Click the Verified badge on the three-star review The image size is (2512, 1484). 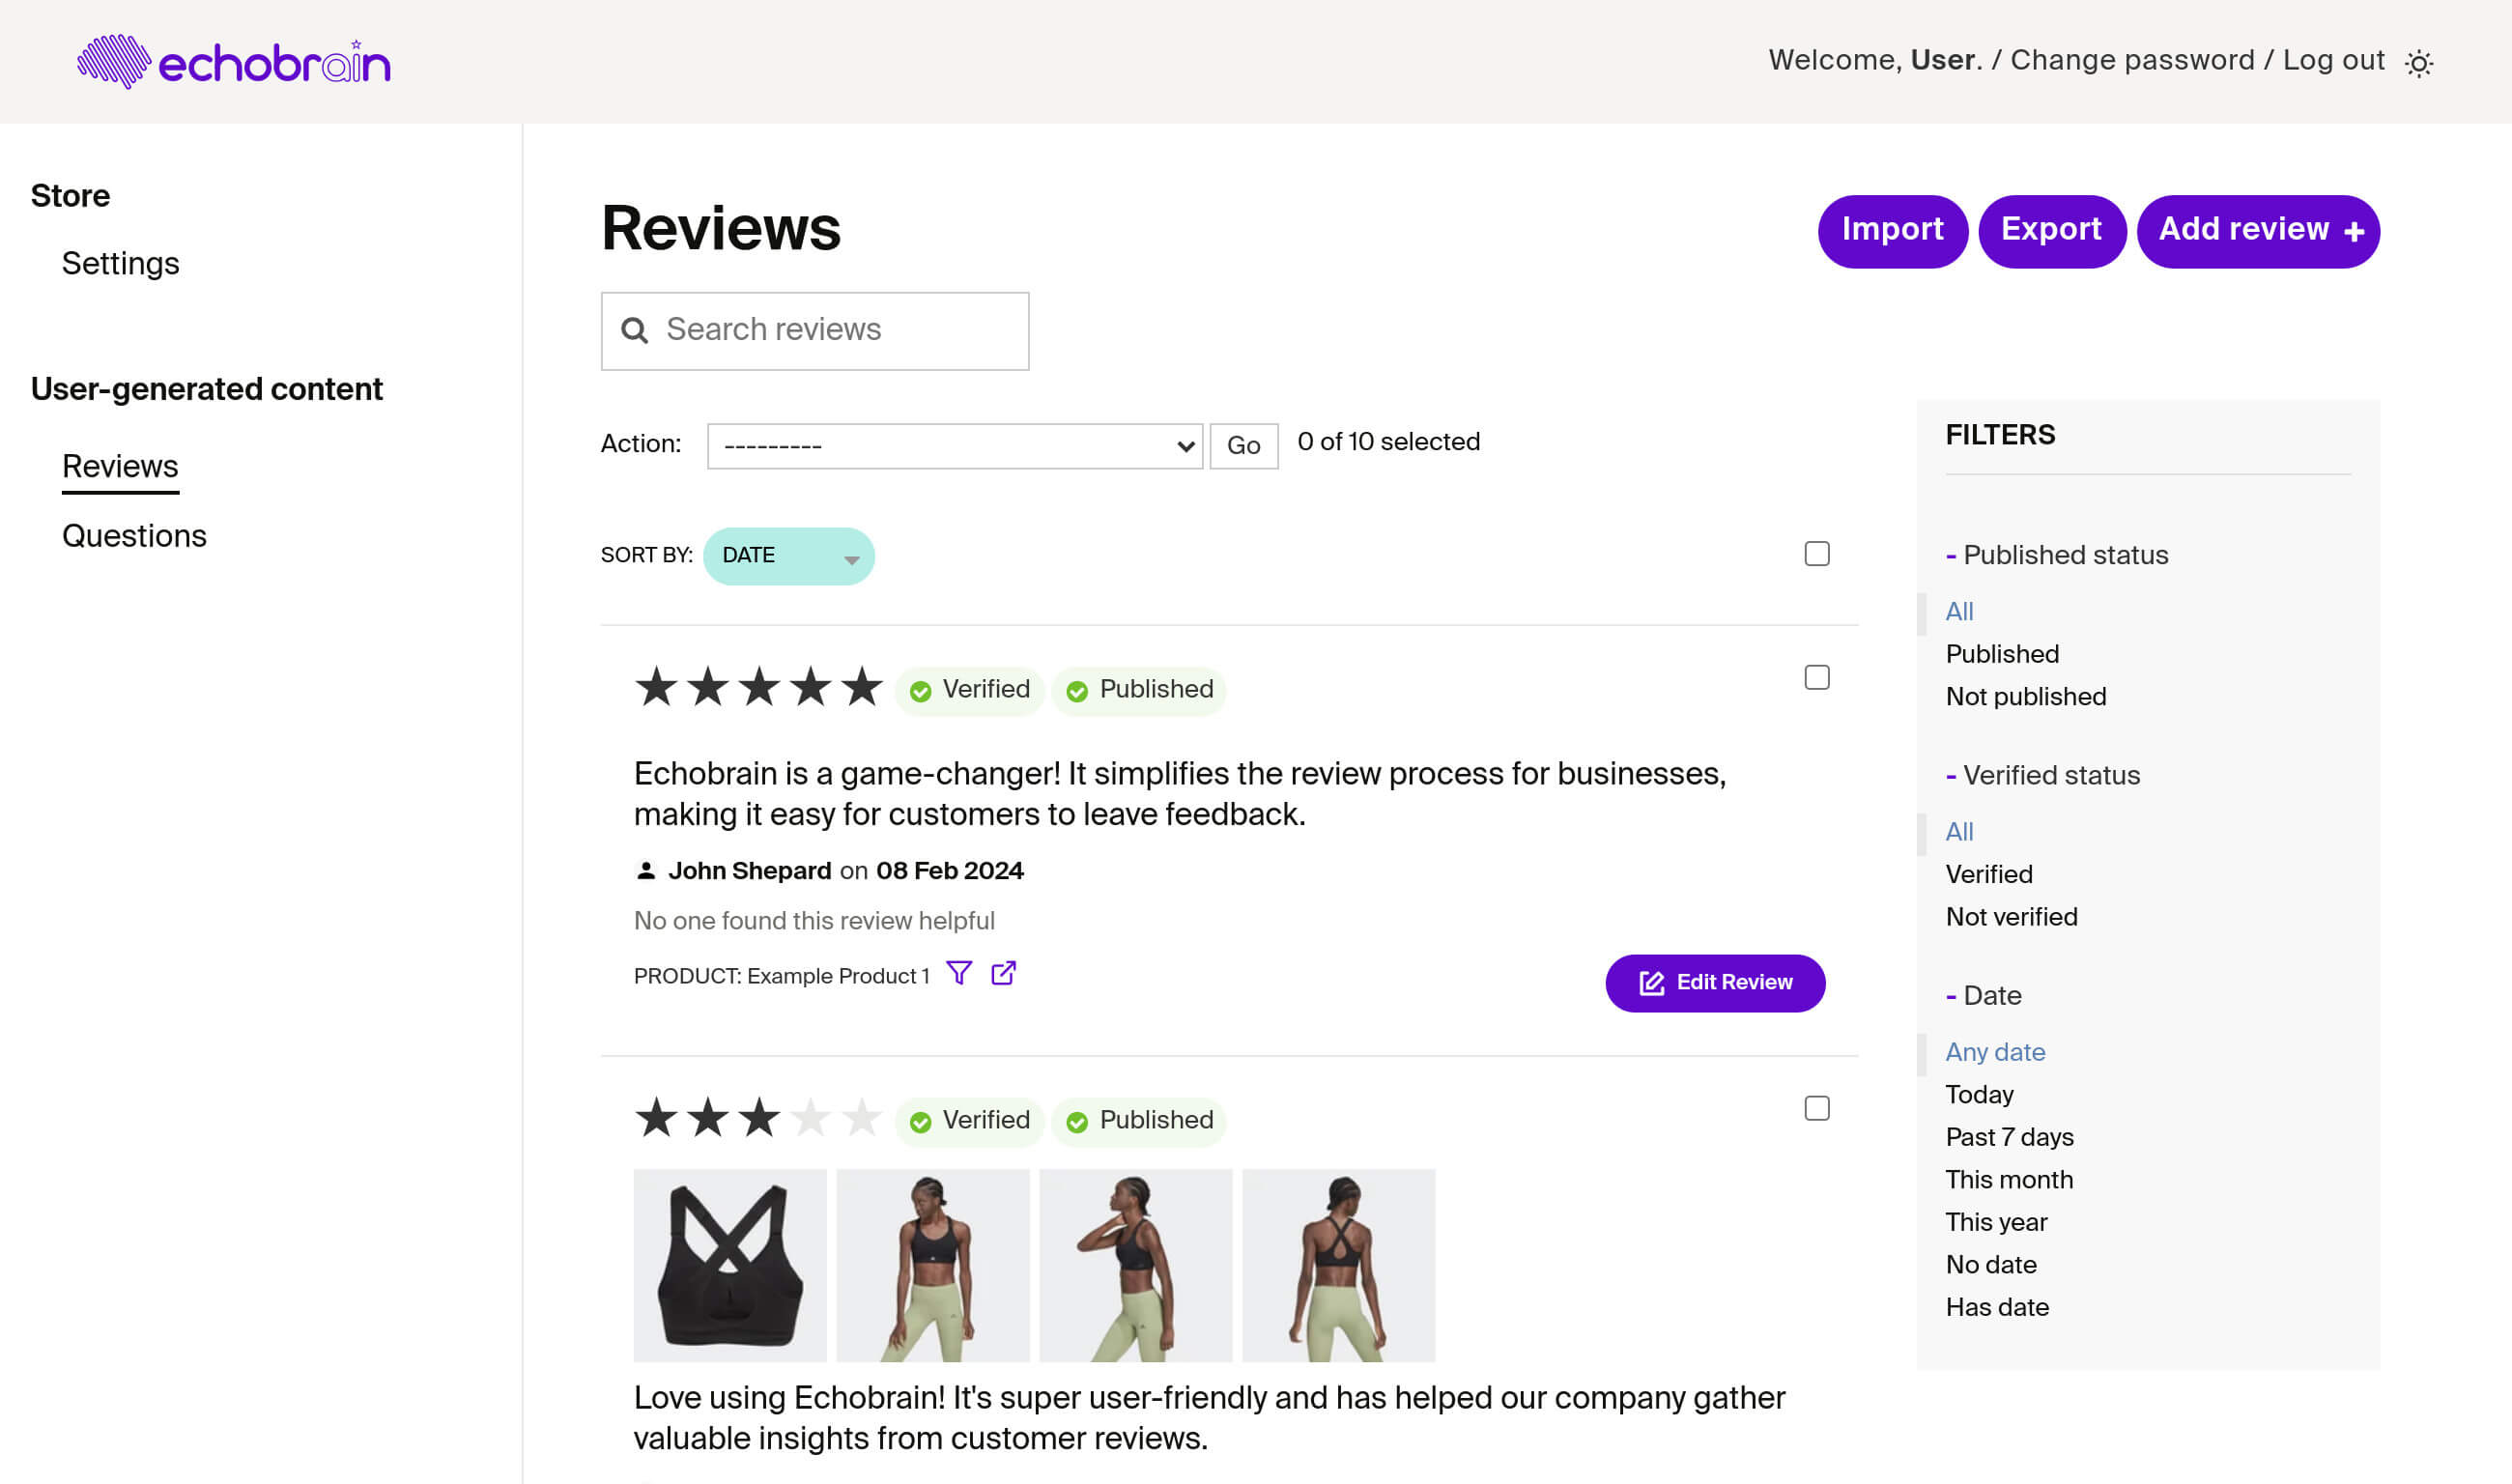pos(969,1121)
